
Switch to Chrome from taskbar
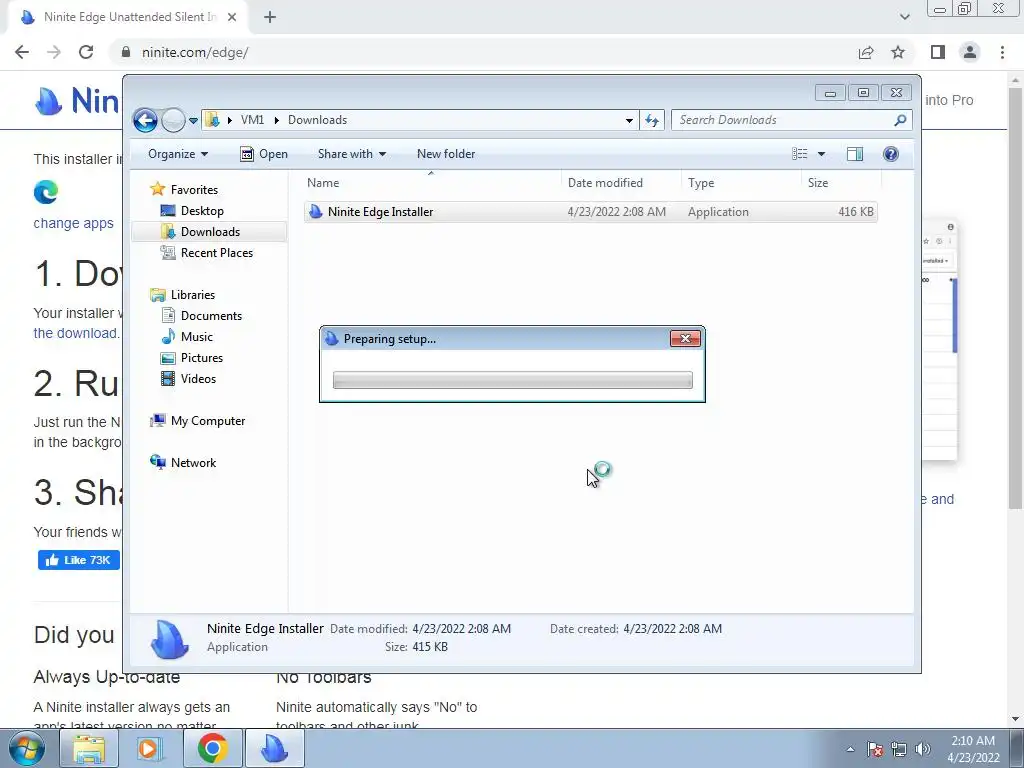213,748
